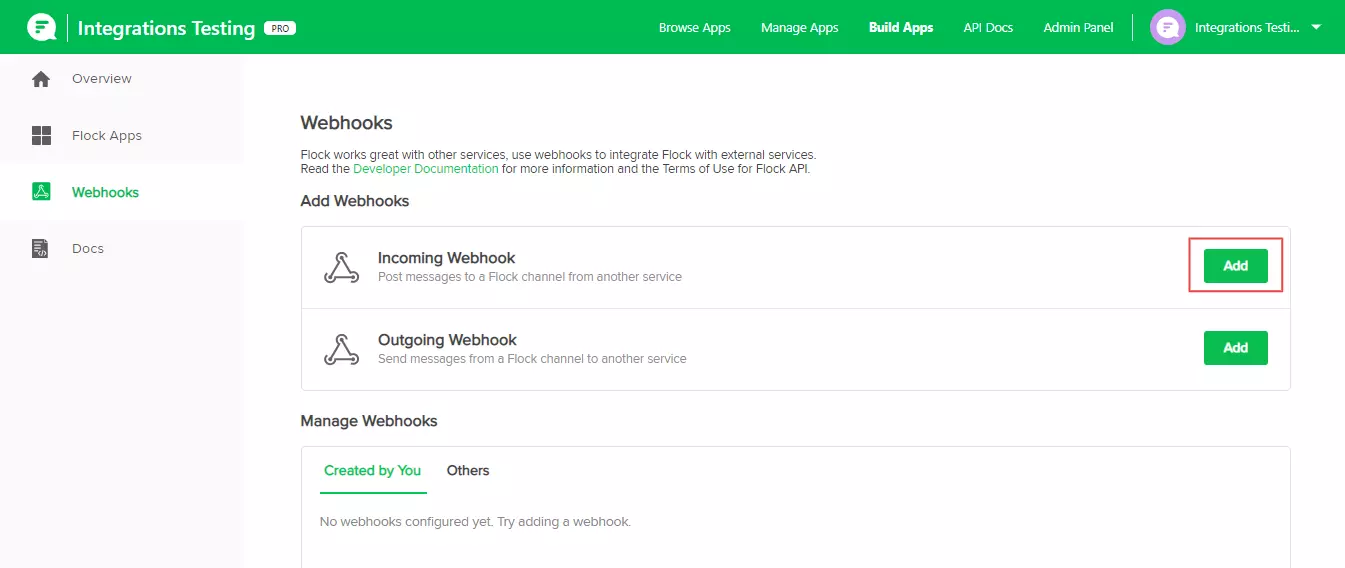Click the PRO badge next to team name
The image size is (1345, 568).
[x=280, y=28]
